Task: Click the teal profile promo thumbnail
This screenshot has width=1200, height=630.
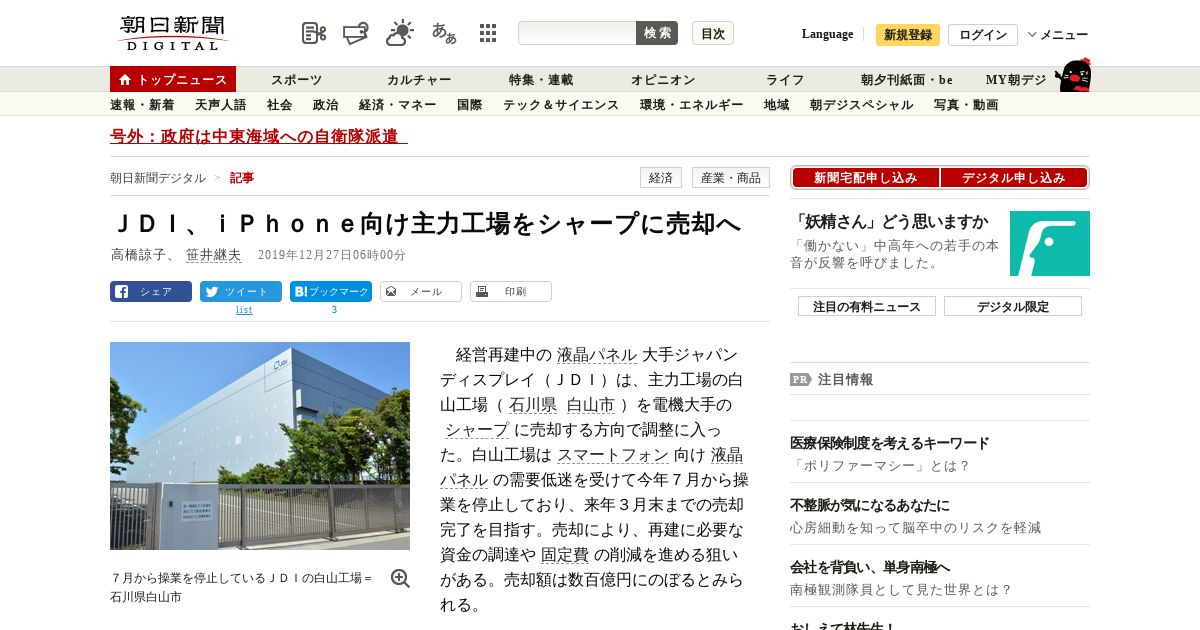Action: click(1050, 243)
